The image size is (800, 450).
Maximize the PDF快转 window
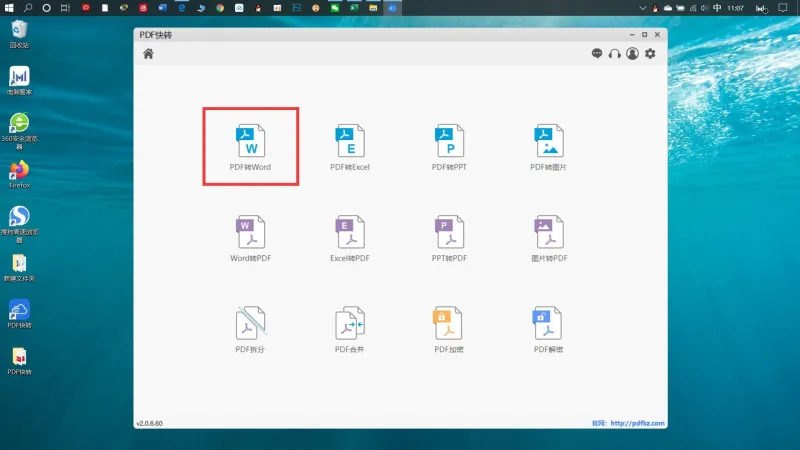click(644, 35)
